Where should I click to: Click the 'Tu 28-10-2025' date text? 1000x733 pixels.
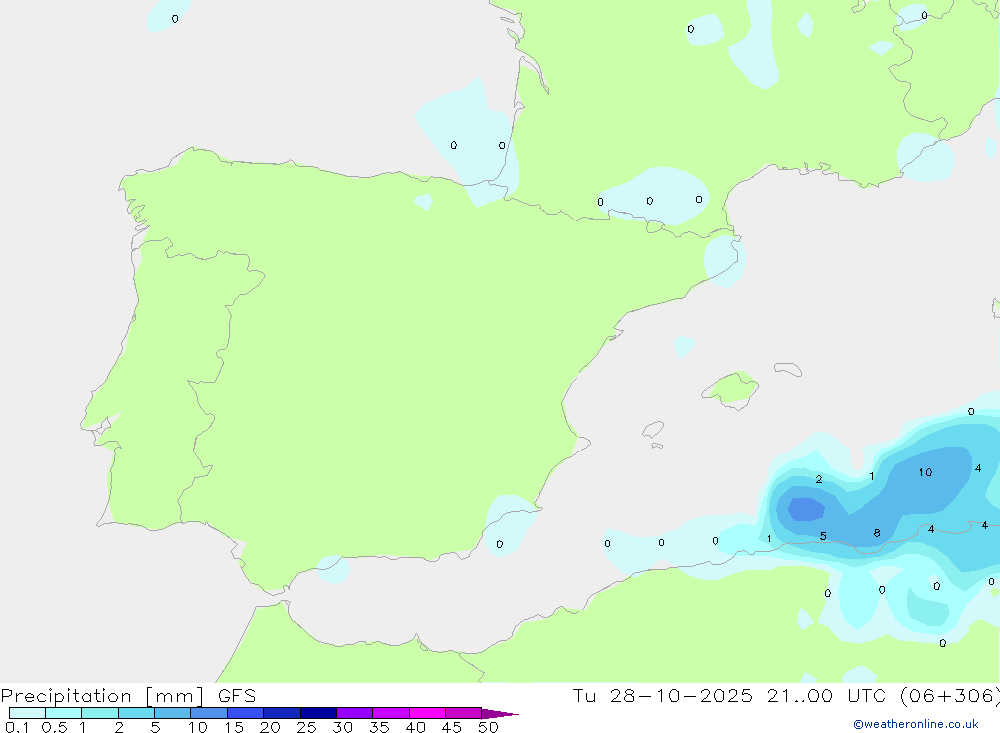[663, 695]
